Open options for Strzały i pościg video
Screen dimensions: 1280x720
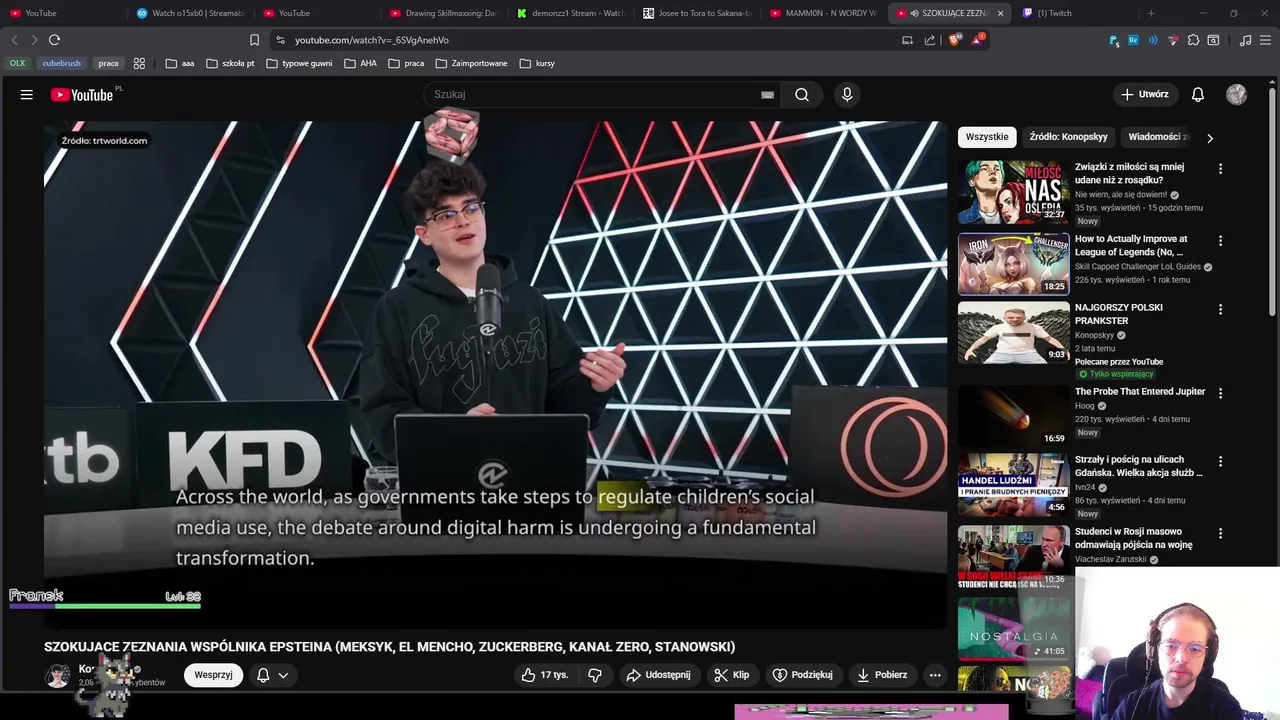(x=1220, y=461)
